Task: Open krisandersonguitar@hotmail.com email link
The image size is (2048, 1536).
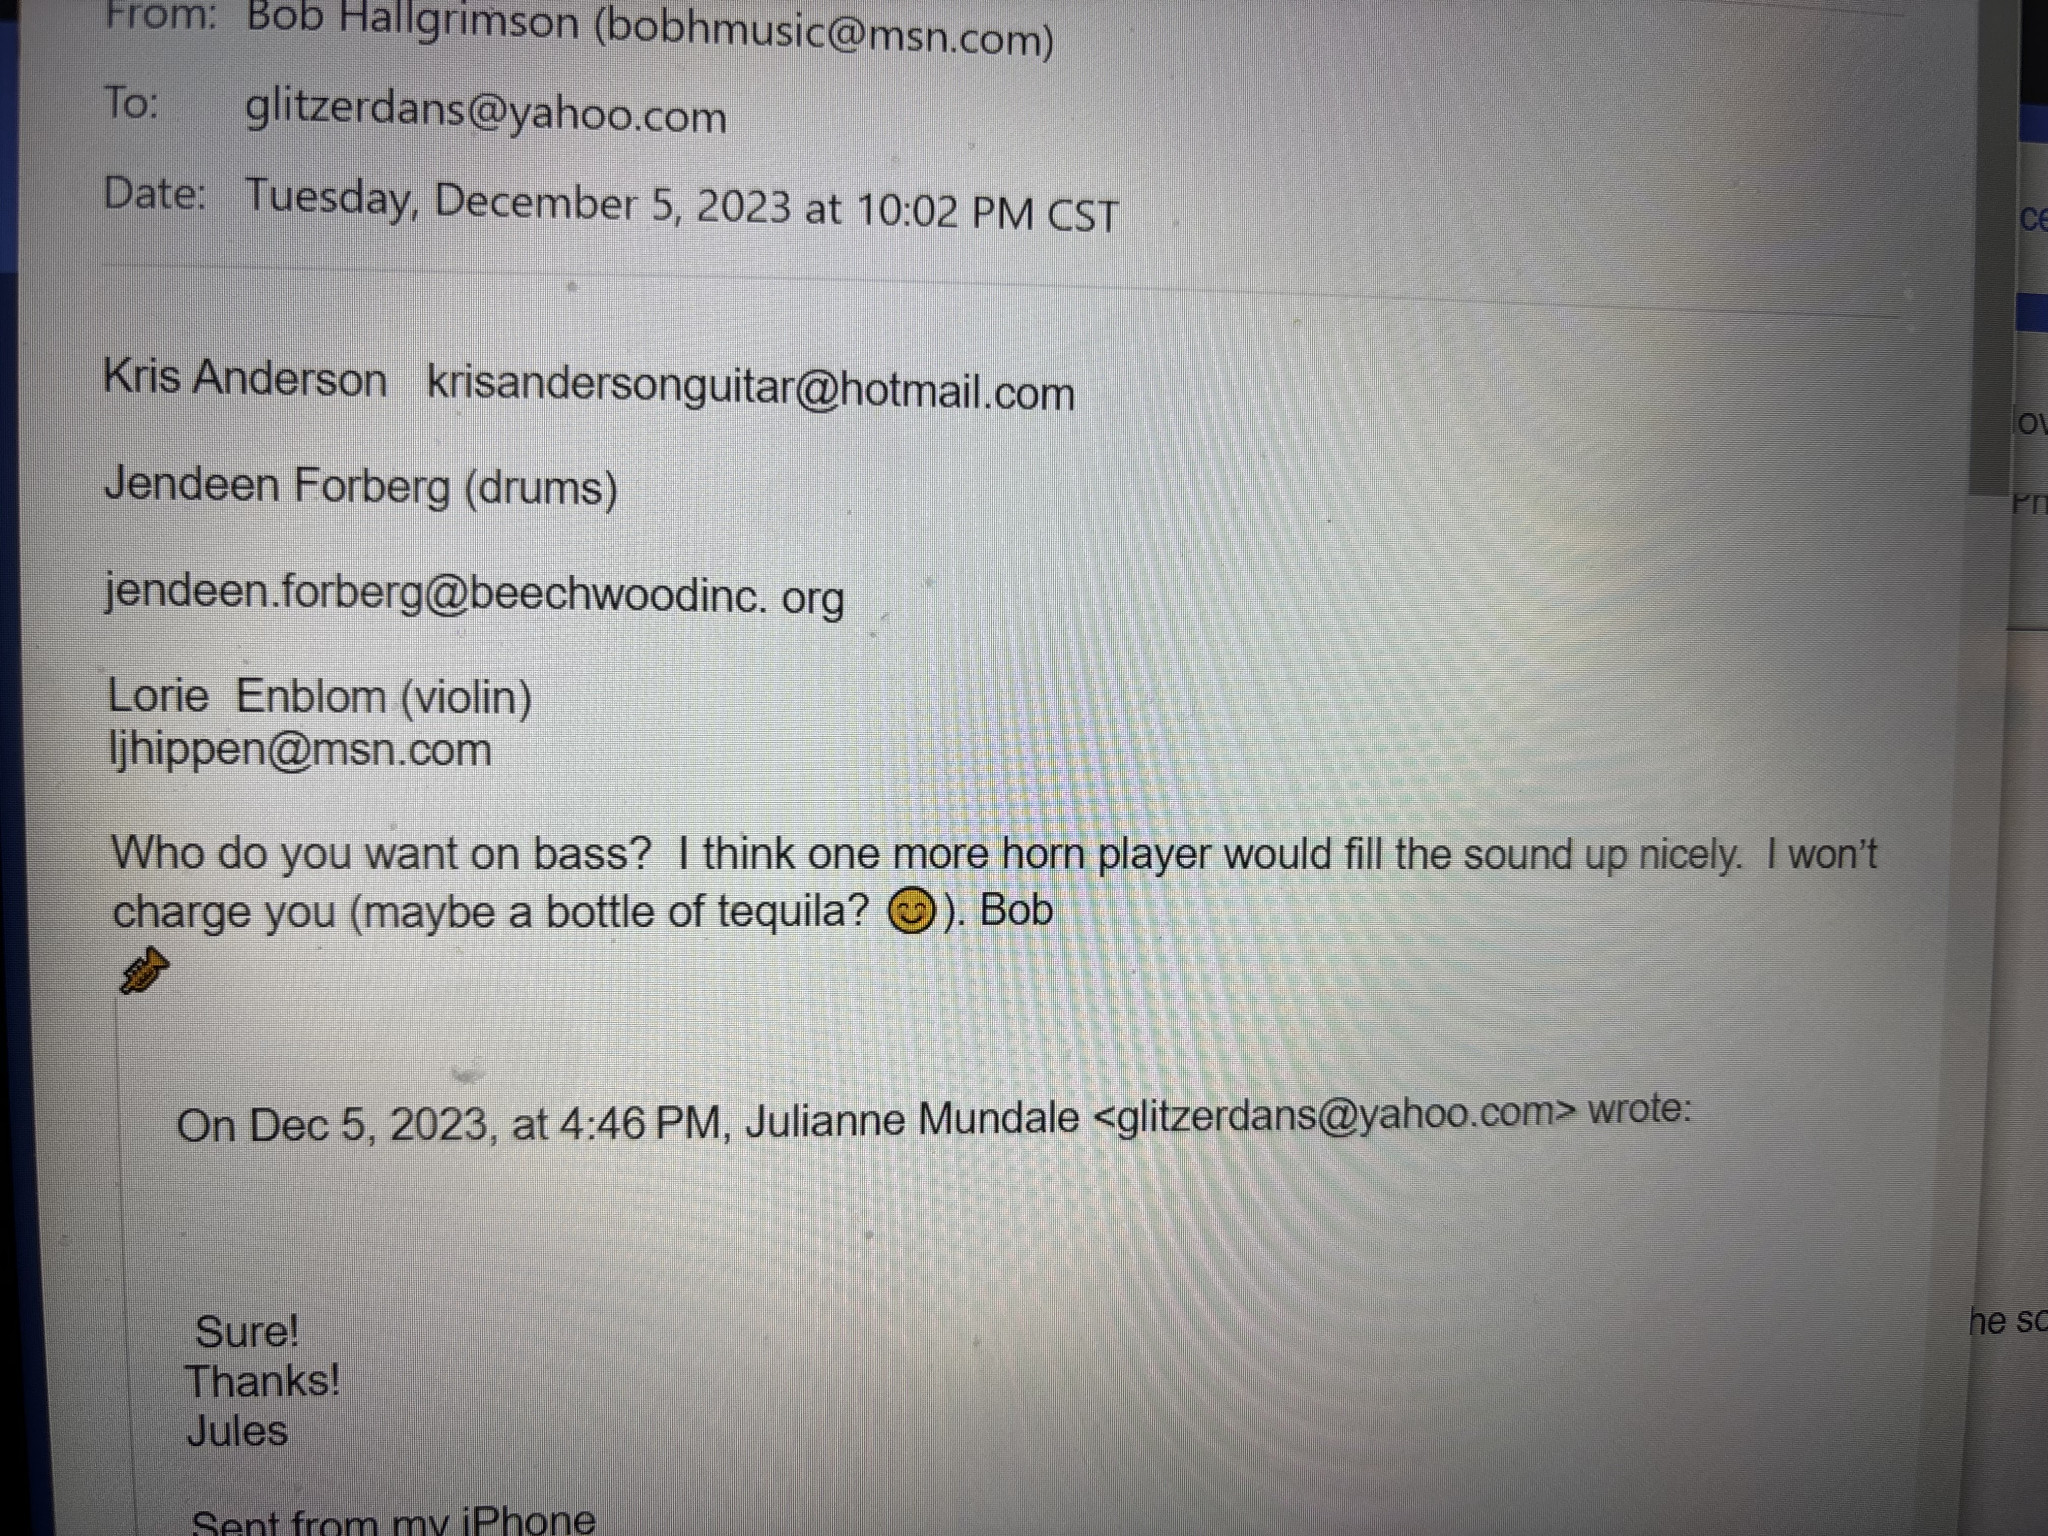Action: (750, 389)
